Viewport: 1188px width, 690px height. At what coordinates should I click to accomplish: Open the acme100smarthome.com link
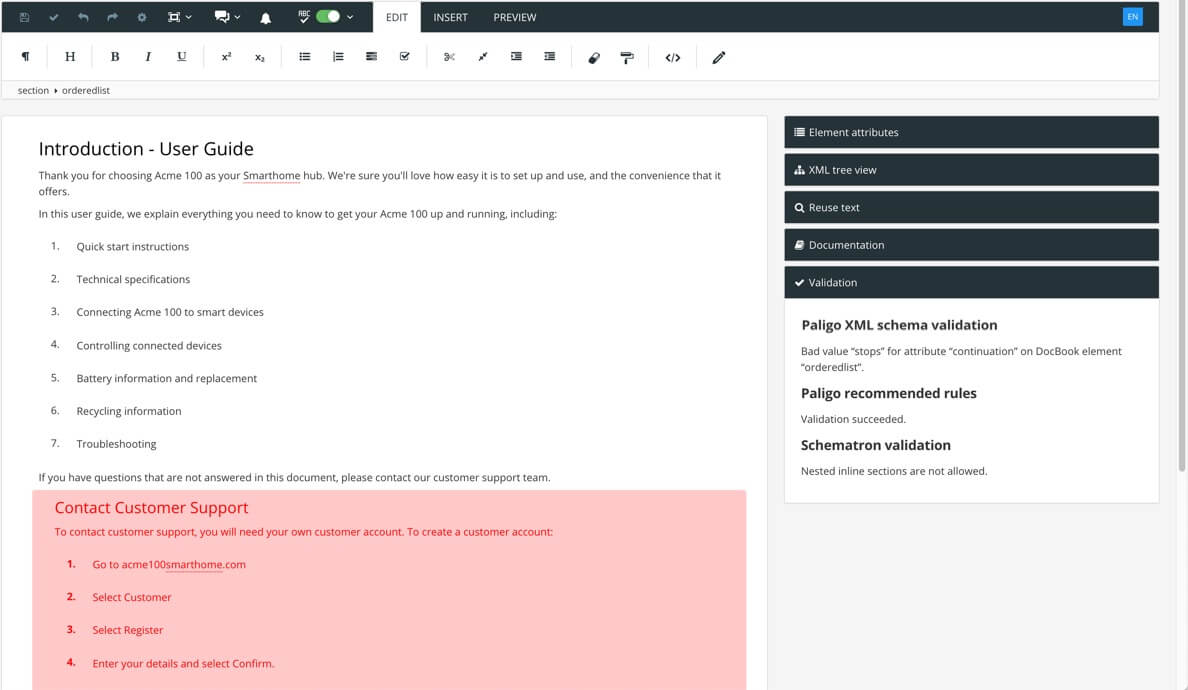click(x=183, y=564)
